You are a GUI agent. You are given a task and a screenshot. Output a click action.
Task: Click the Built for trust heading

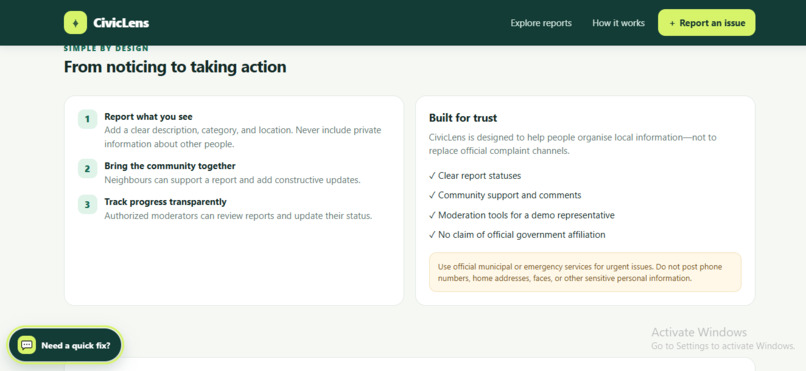(463, 118)
